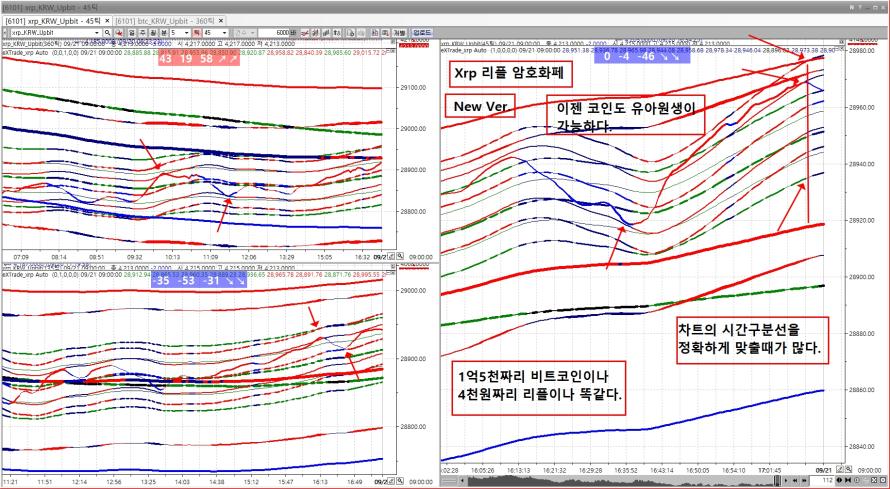The height and width of the screenshot is (489, 890).
Task: Click the 28960.00 price label on the right chart axis
Action: (x=859, y=108)
